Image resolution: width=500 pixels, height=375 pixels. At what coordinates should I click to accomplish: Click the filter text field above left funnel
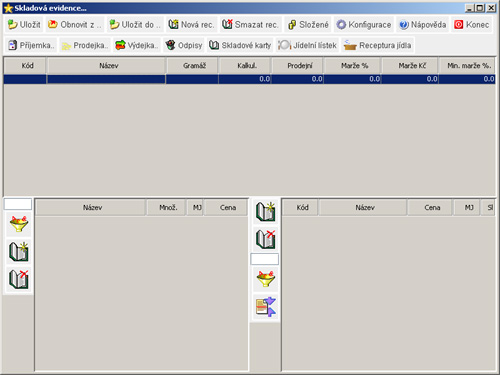click(x=18, y=204)
